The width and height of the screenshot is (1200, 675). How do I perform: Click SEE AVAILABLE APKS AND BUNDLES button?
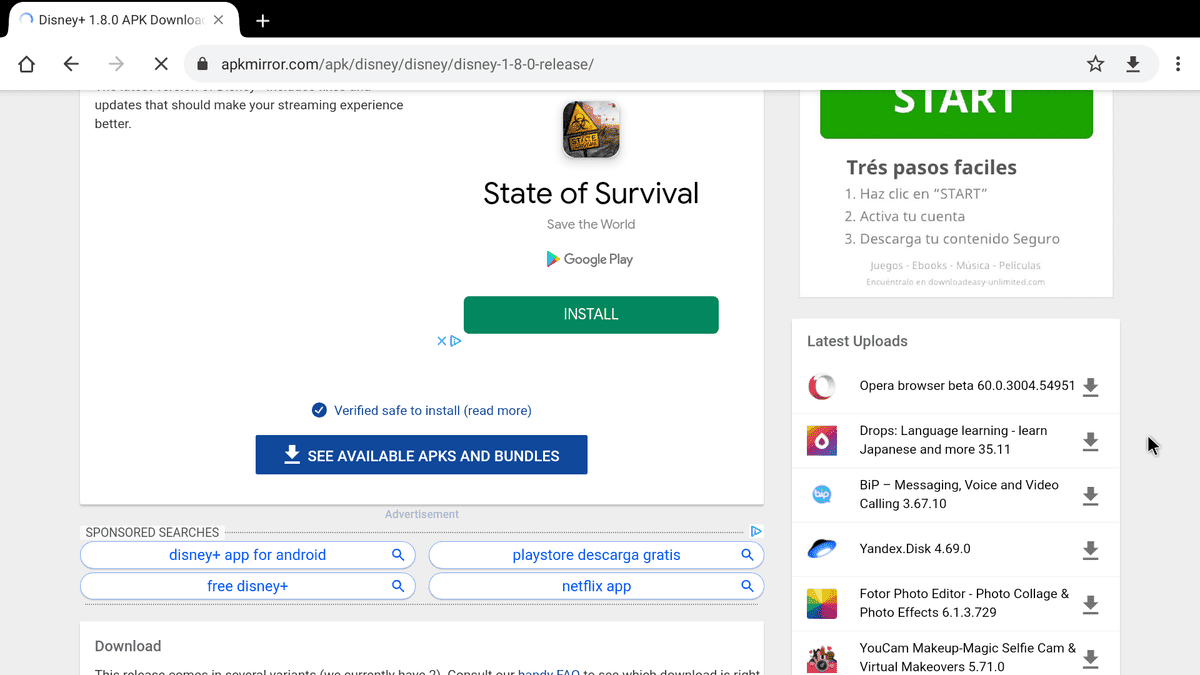421,455
